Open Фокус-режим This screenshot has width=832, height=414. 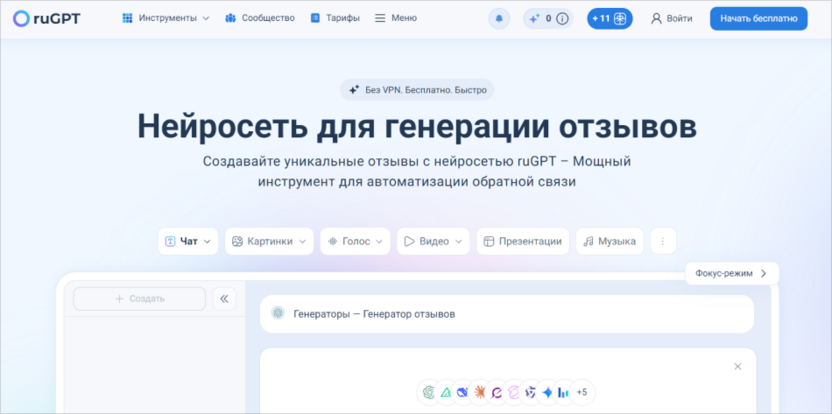(732, 273)
